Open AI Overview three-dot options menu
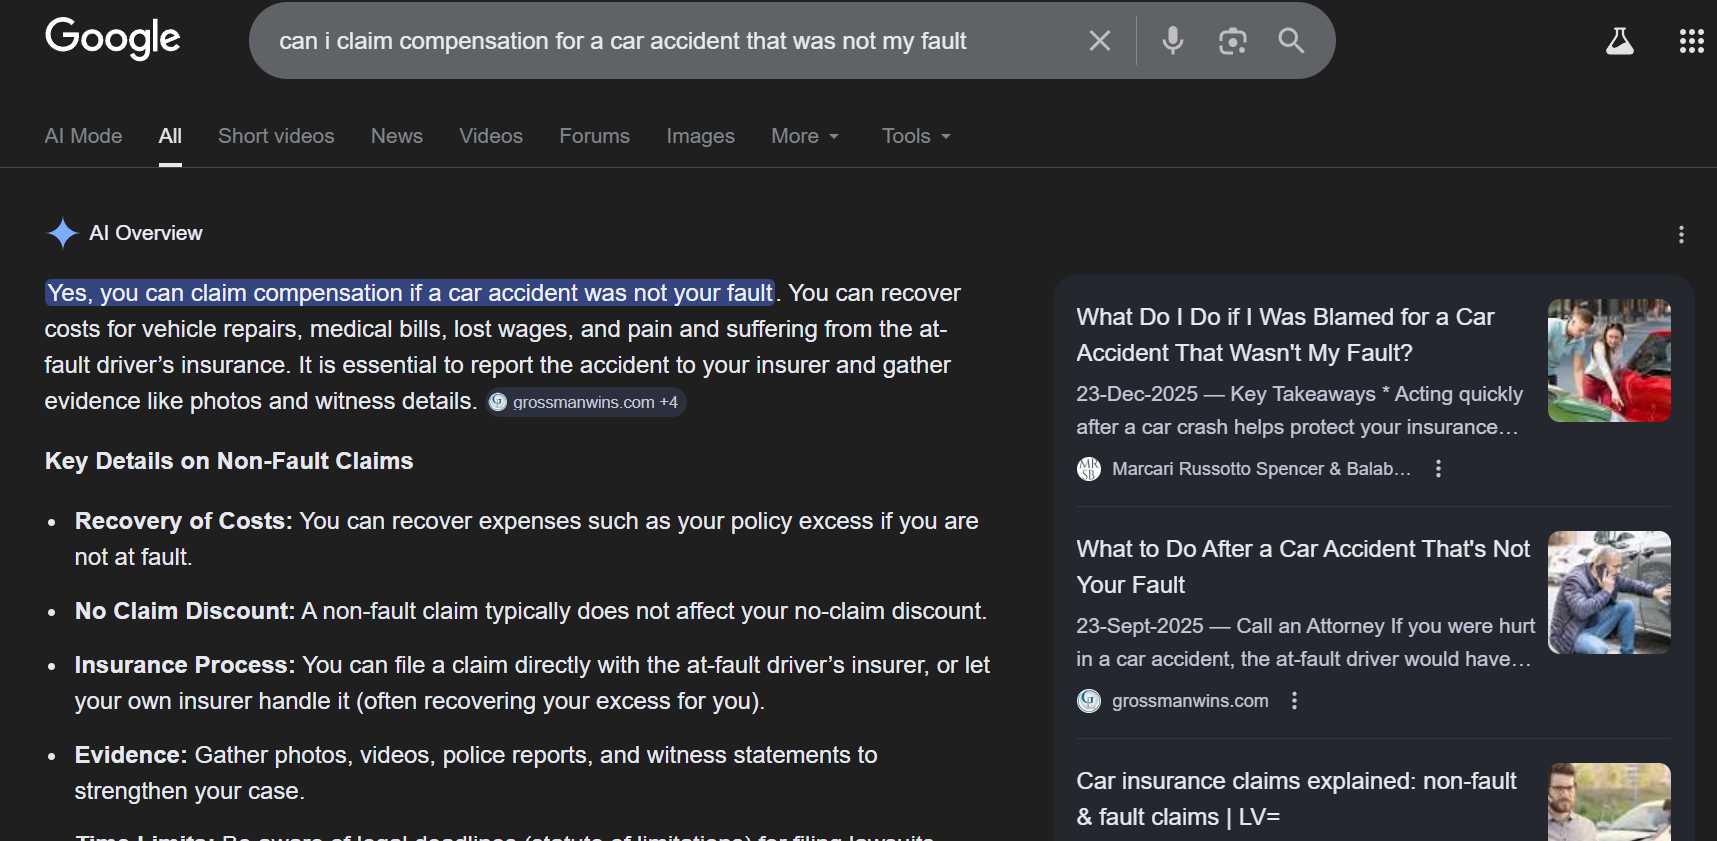Screen dimensions: 1717x841 pyautogui.click(x=1681, y=234)
